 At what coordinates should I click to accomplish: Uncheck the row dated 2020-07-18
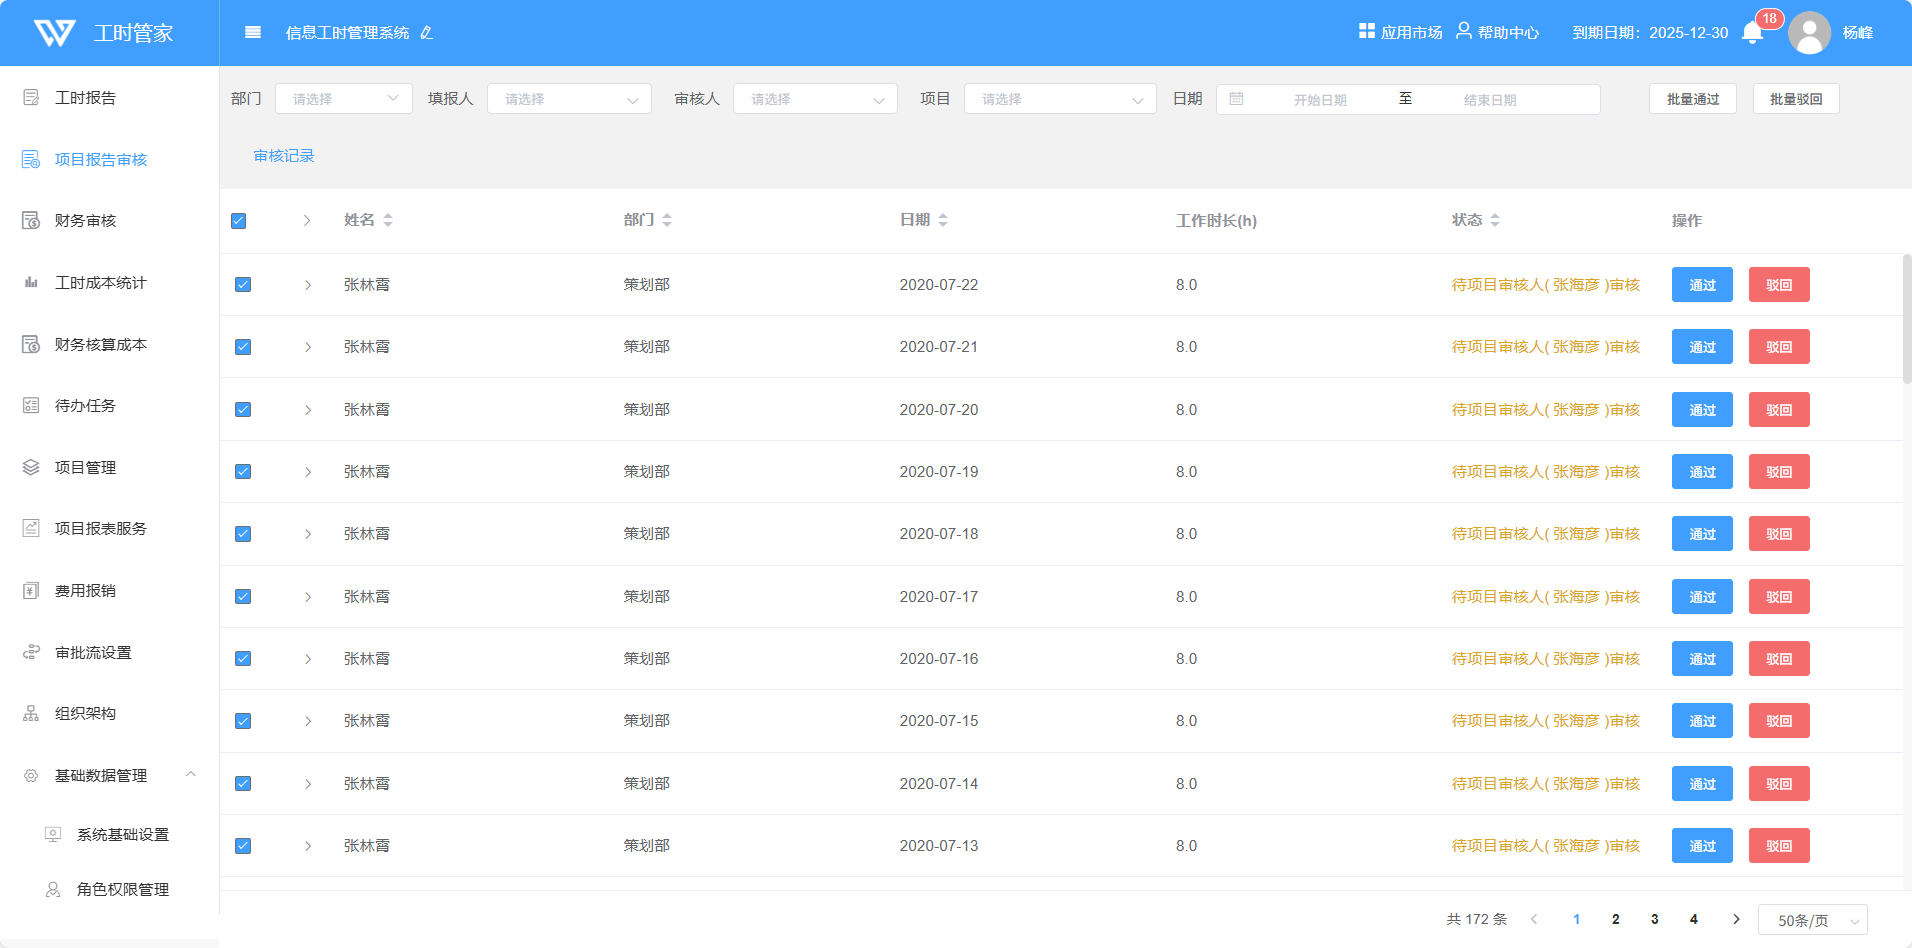coord(243,534)
